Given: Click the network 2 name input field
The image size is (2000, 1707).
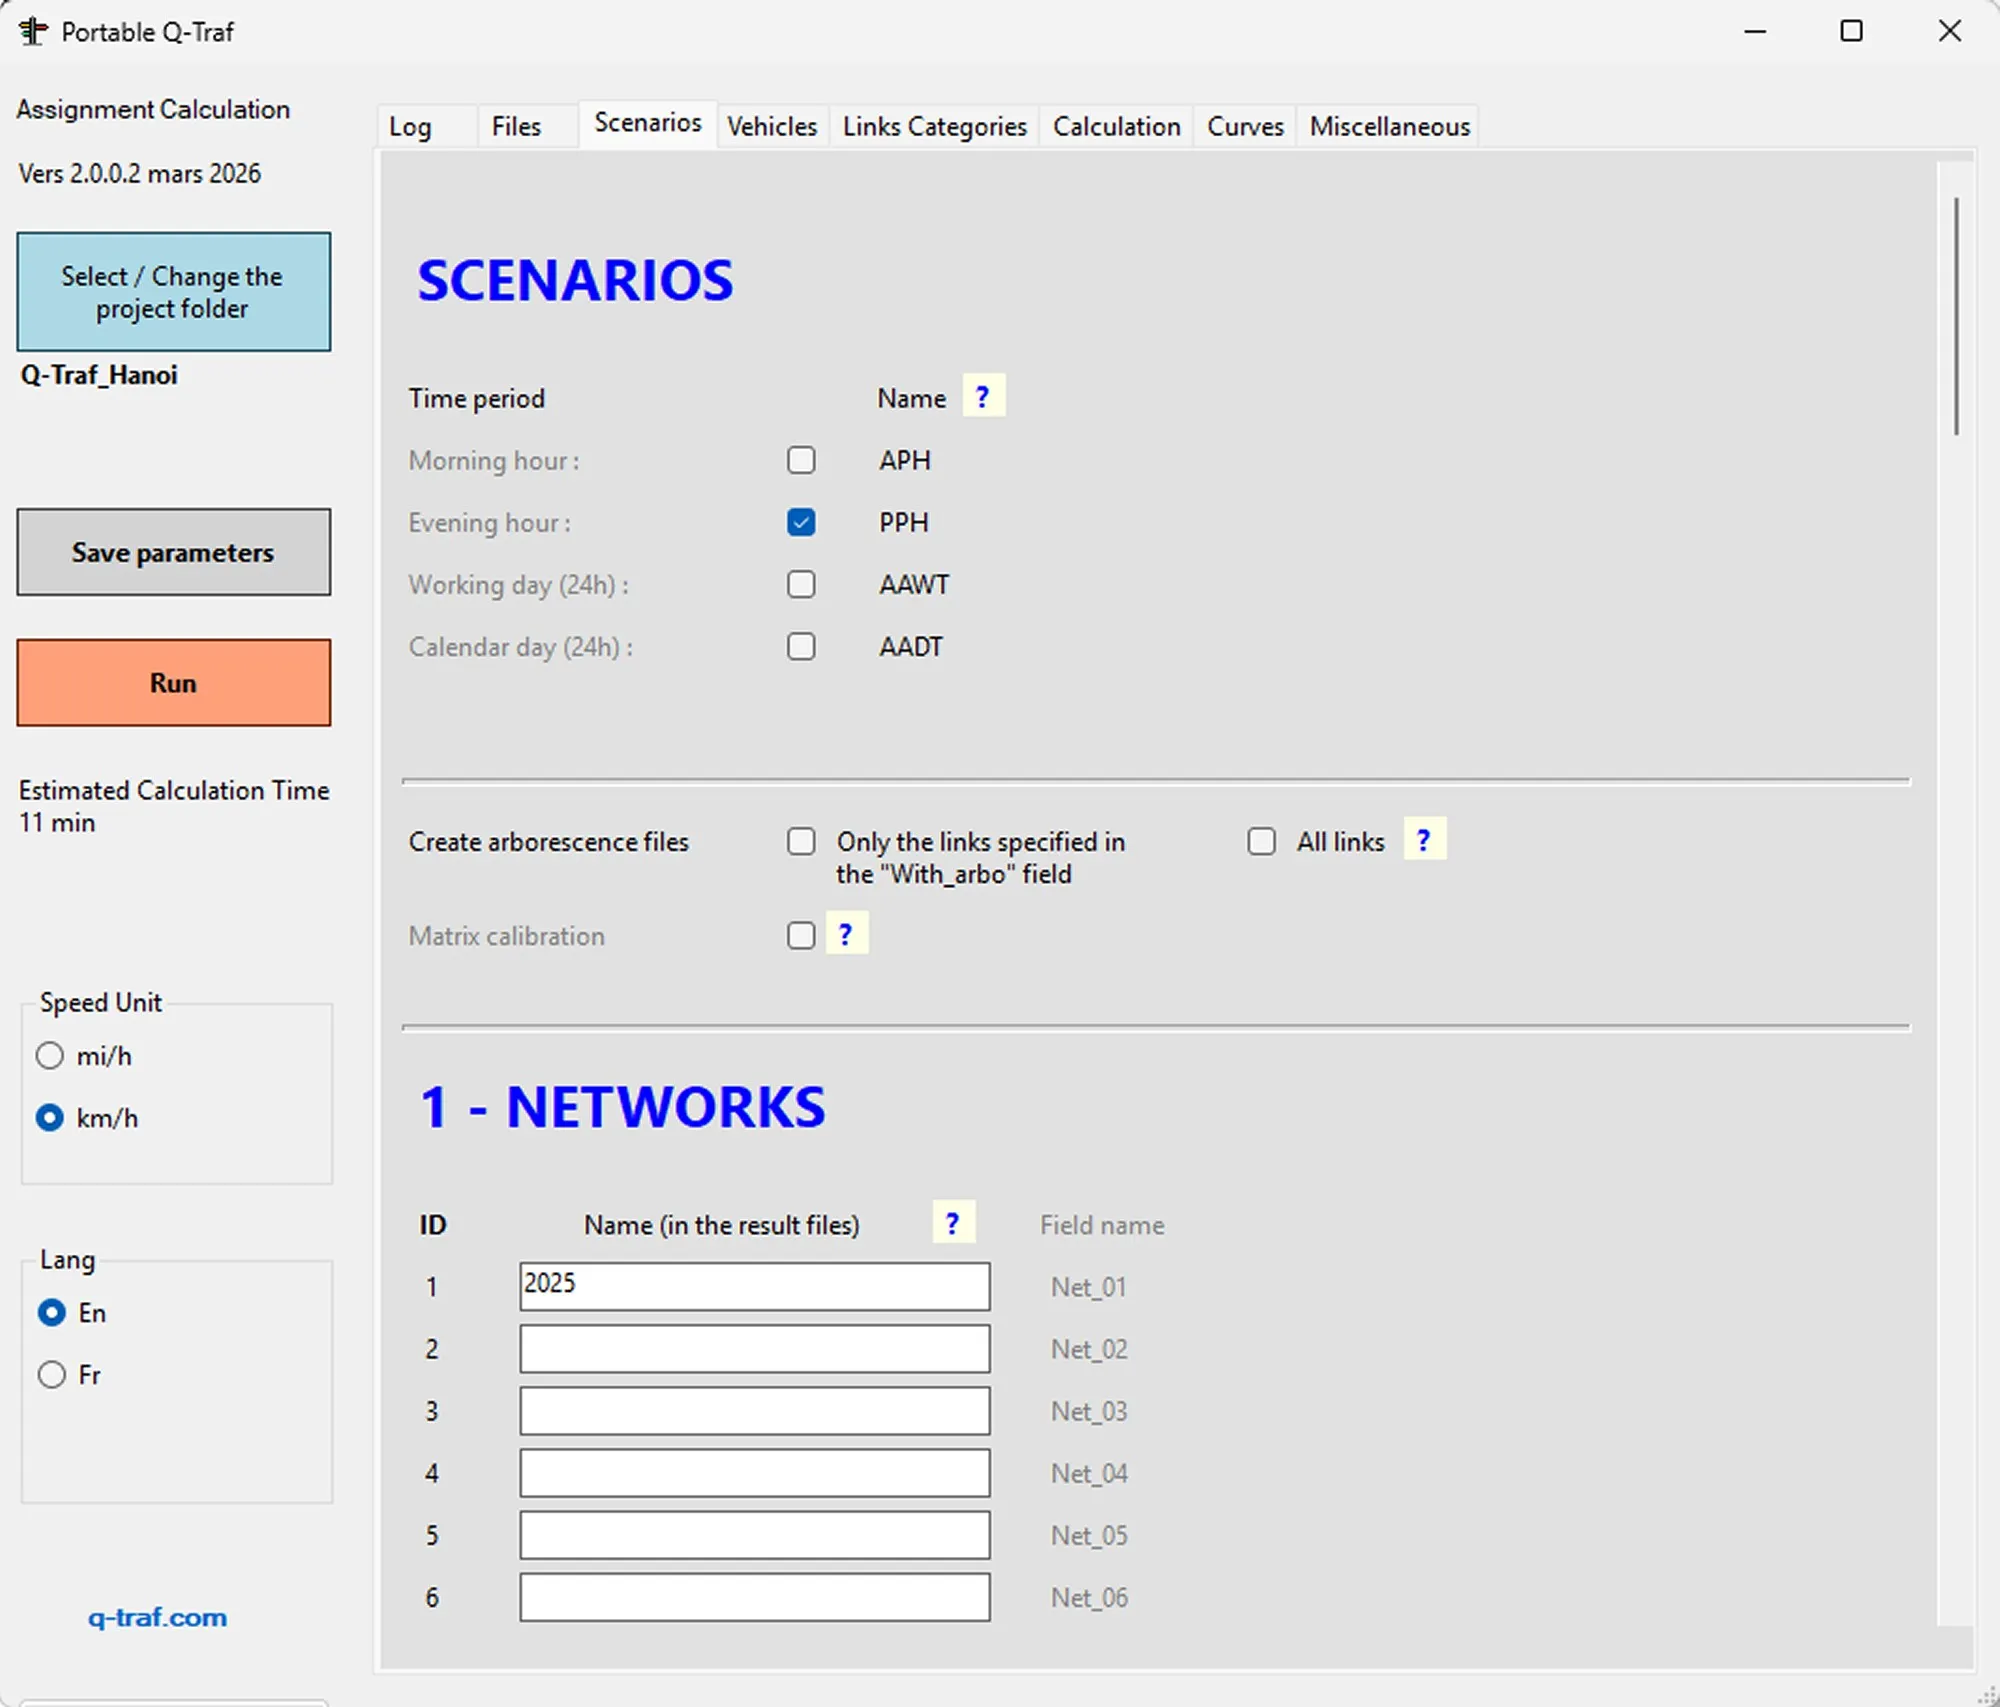Looking at the screenshot, I should [754, 1349].
